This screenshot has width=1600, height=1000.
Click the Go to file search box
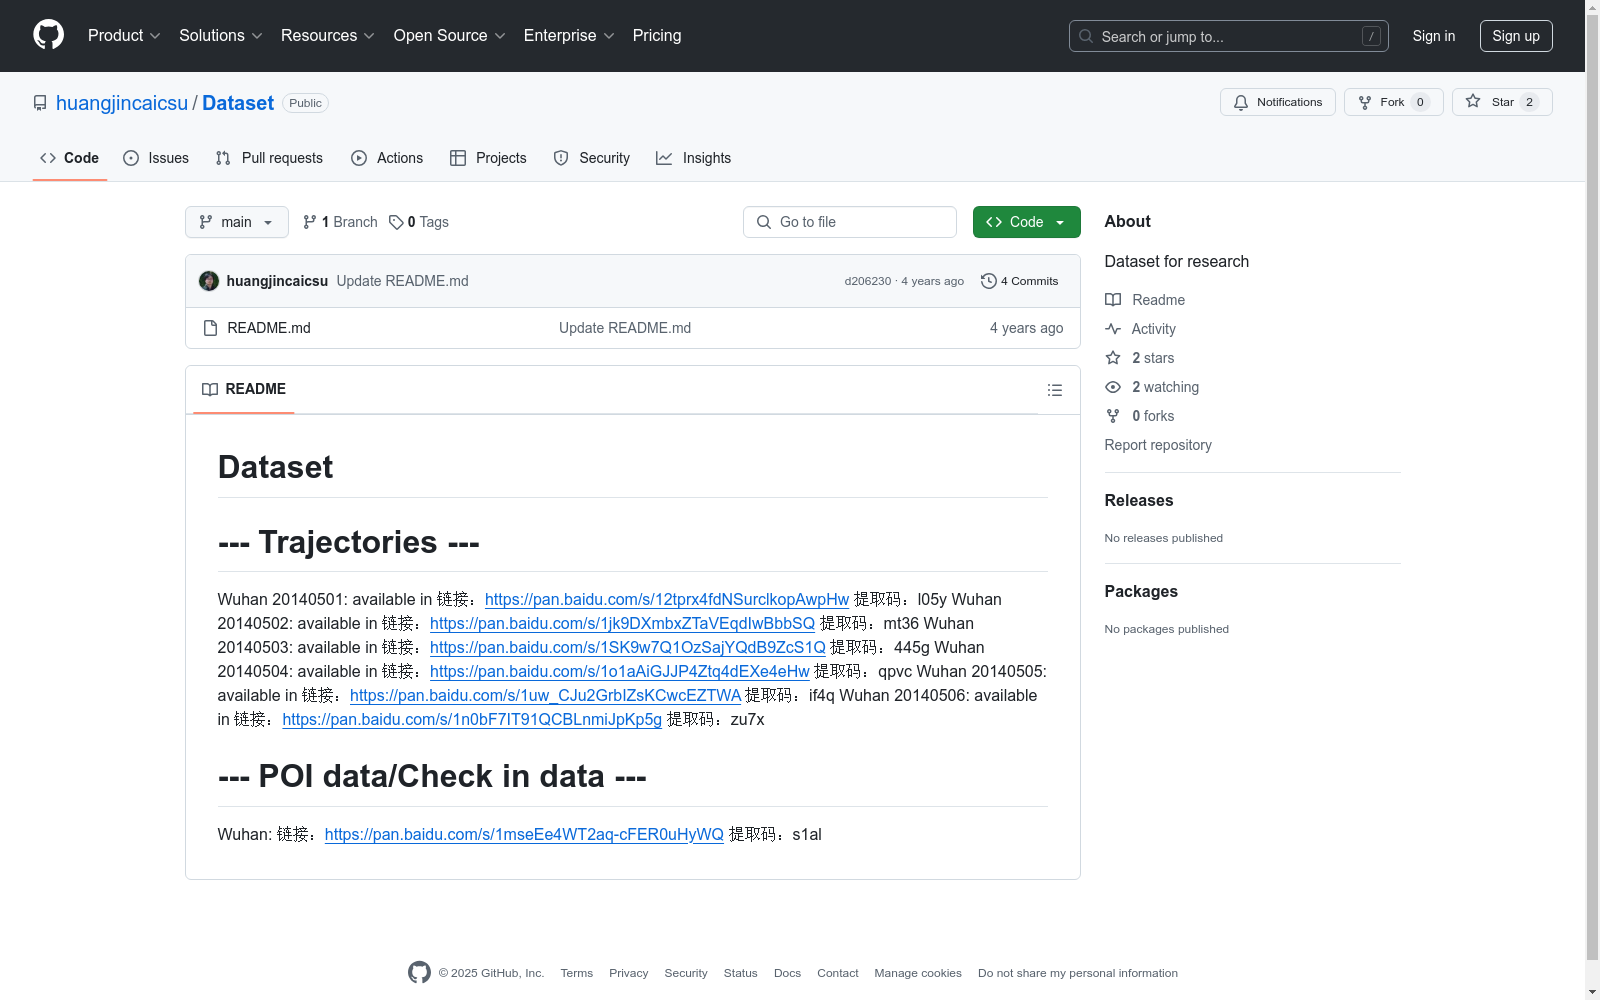(850, 222)
